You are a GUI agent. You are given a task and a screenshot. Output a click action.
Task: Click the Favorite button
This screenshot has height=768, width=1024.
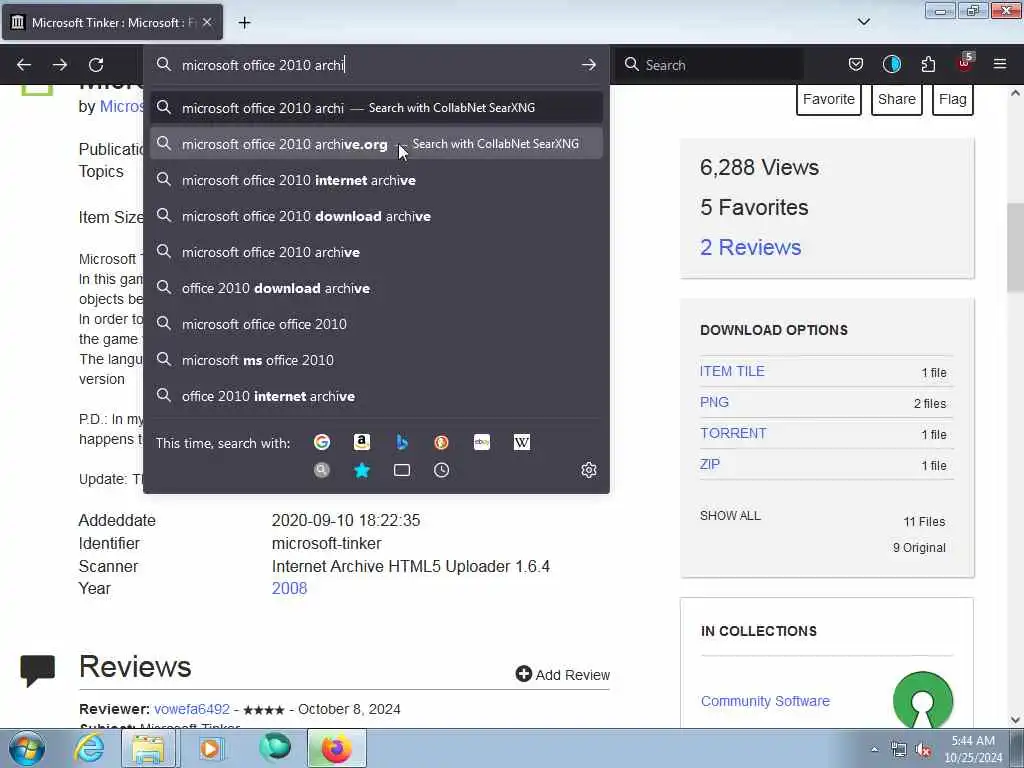829,99
